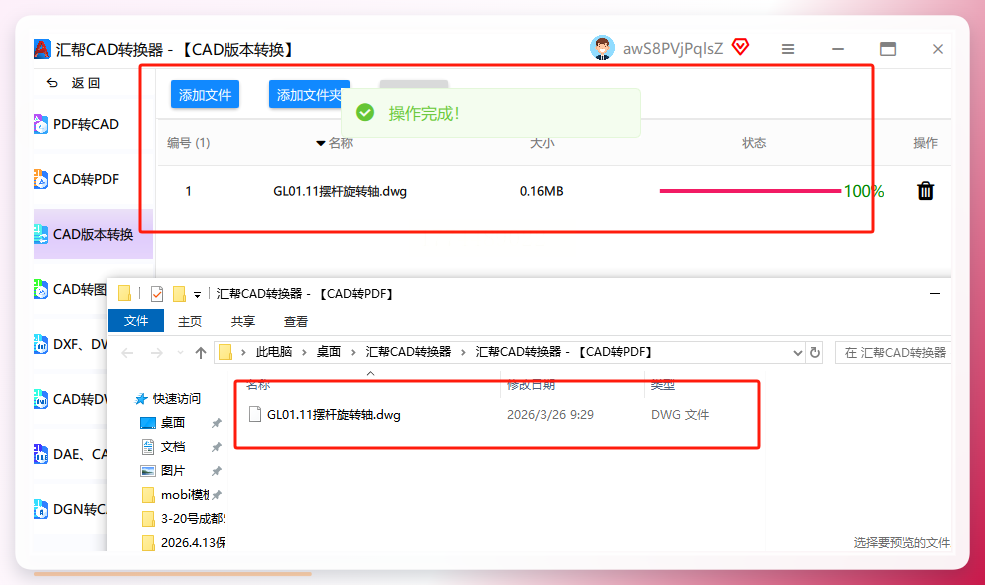The height and width of the screenshot is (585, 985).
Task: Click the 100% status text
Action: [864, 191]
